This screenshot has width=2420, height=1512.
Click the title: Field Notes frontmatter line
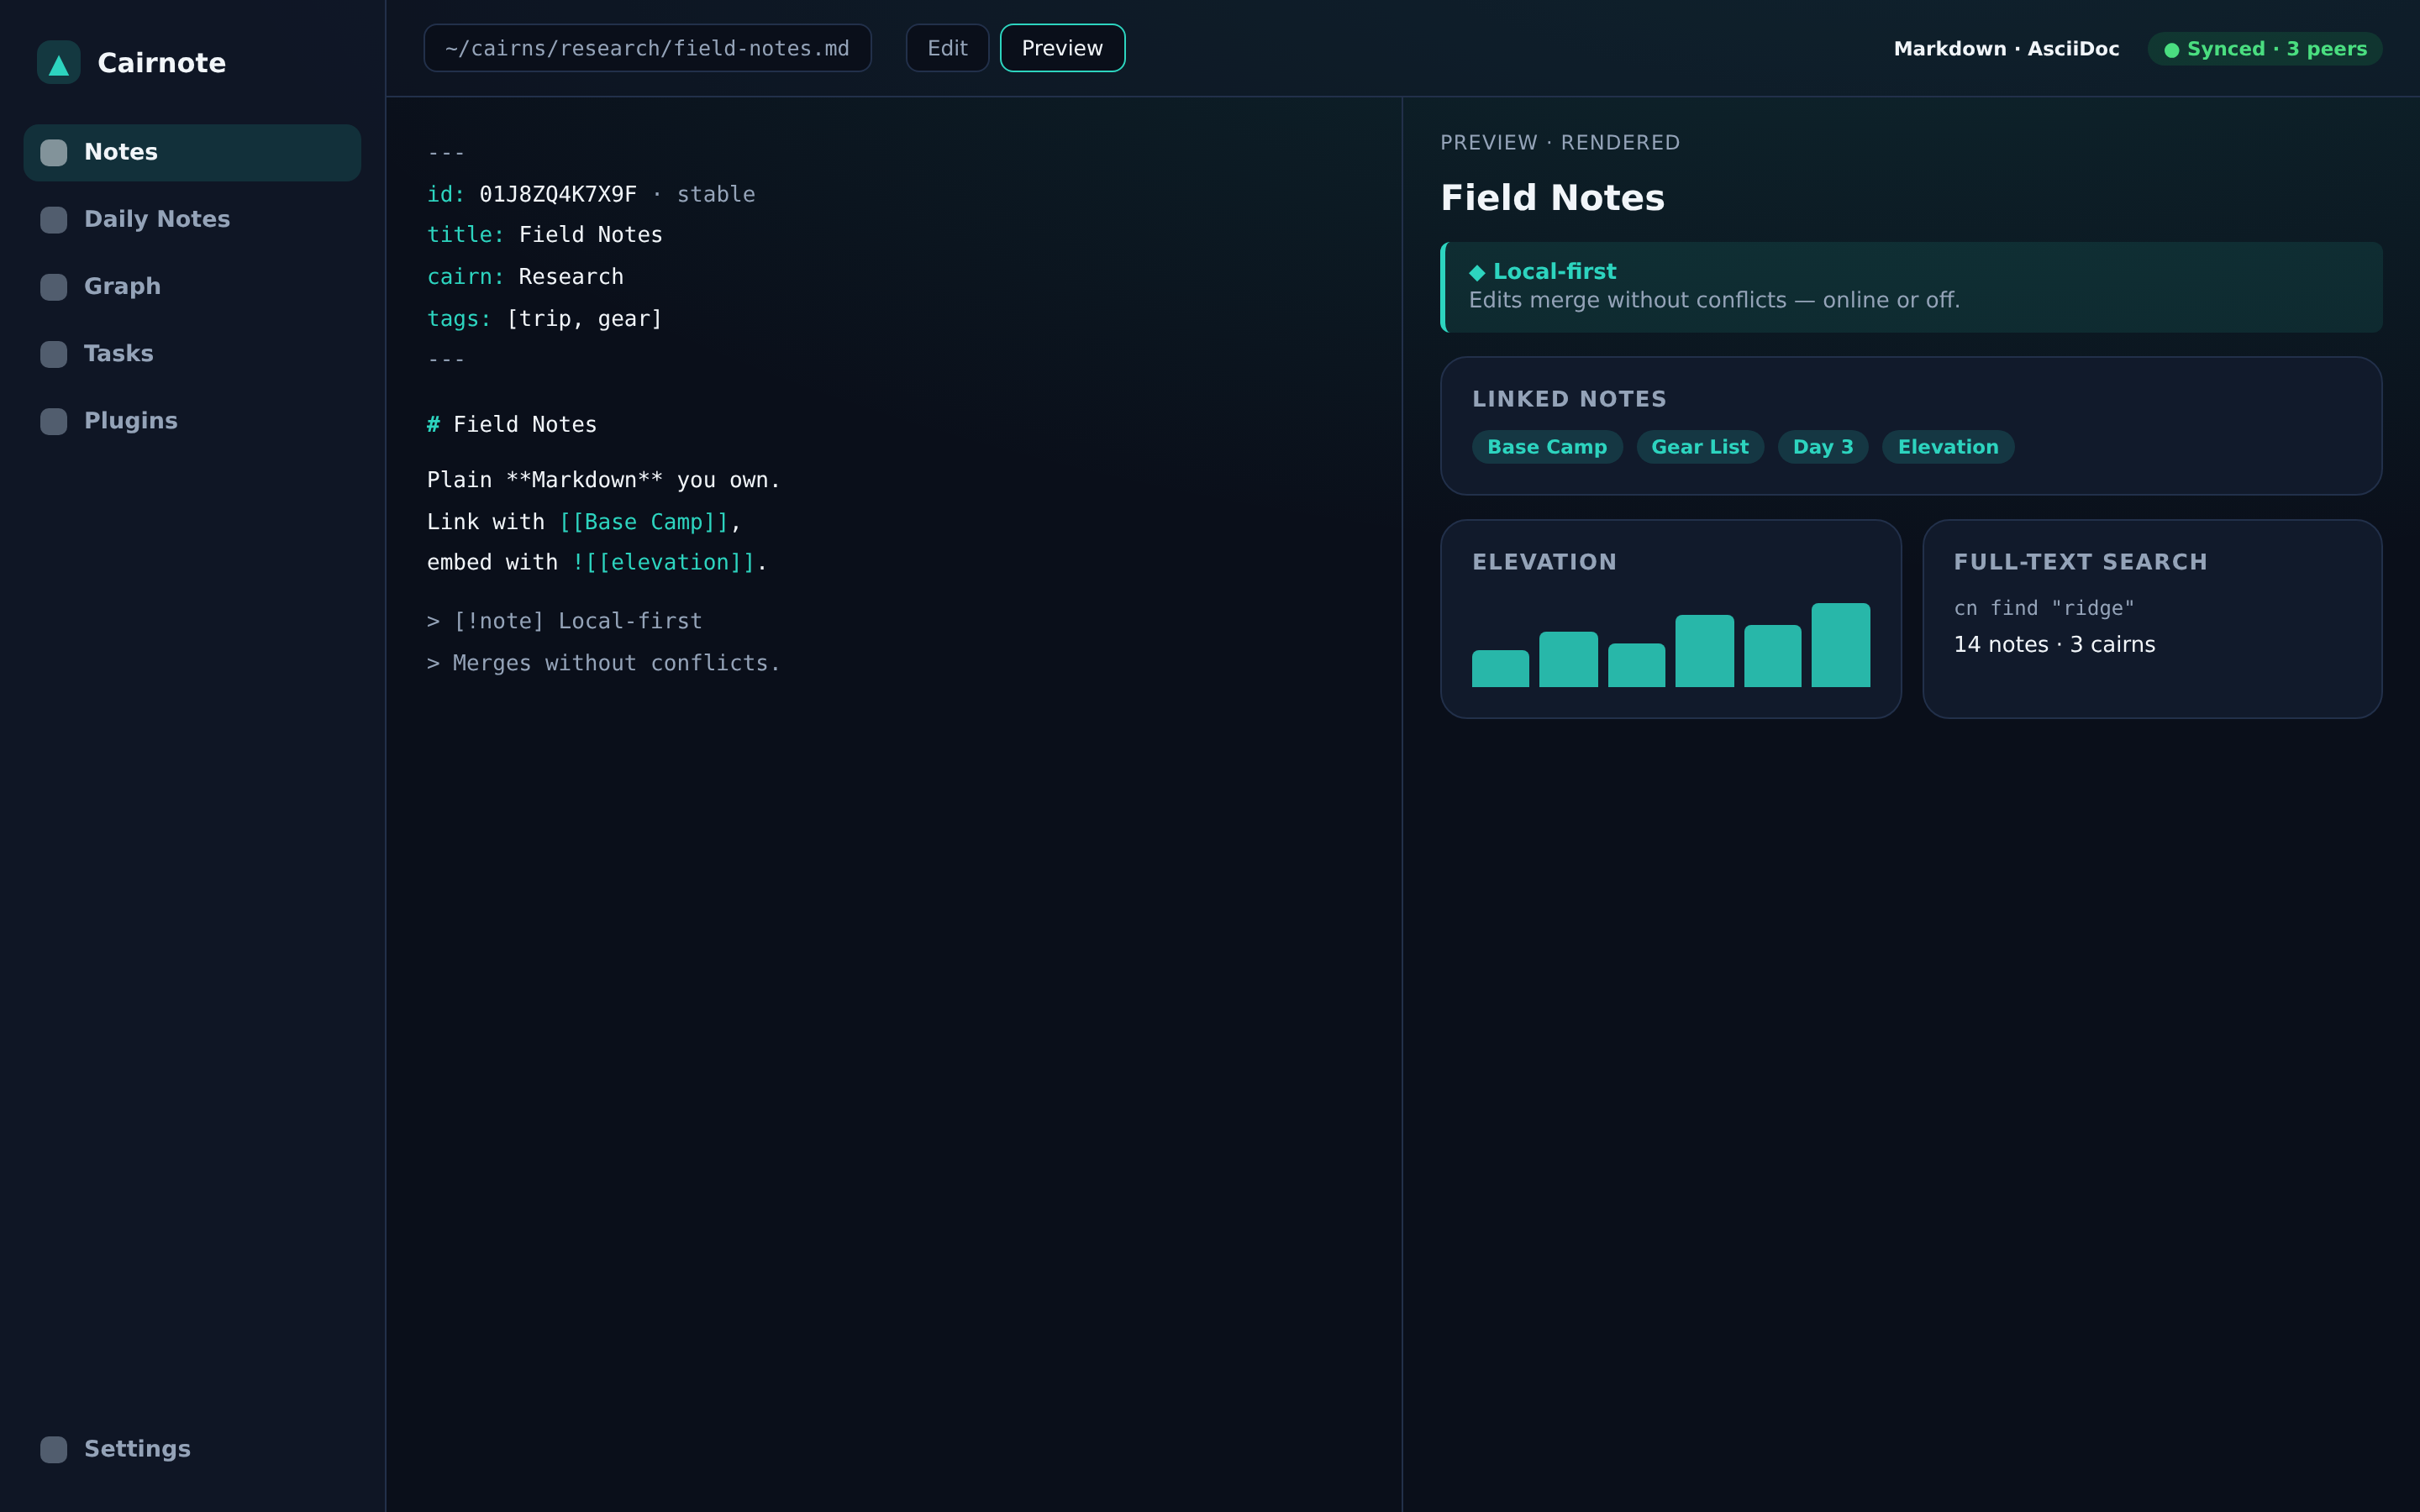[545, 235]
